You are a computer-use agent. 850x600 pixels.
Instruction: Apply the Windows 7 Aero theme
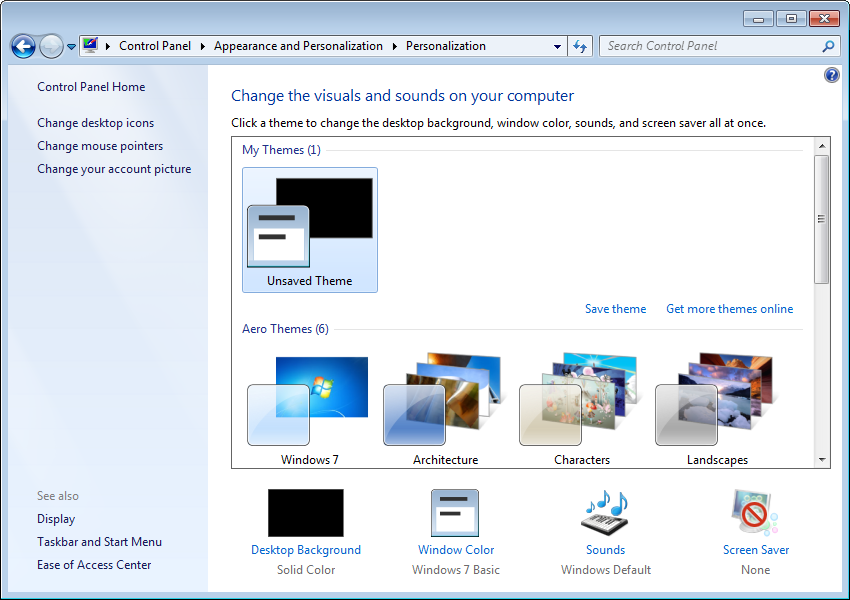[309, 409]
